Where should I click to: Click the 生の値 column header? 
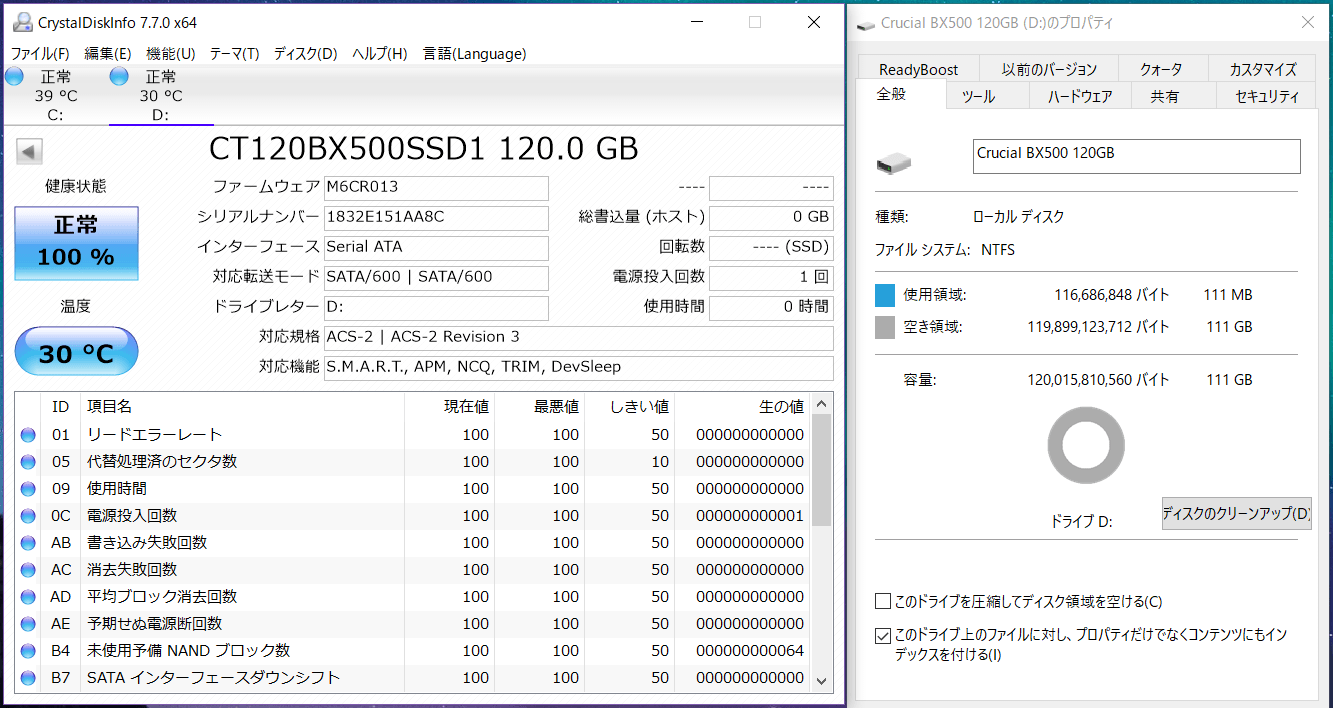click(x=742, y=406)
